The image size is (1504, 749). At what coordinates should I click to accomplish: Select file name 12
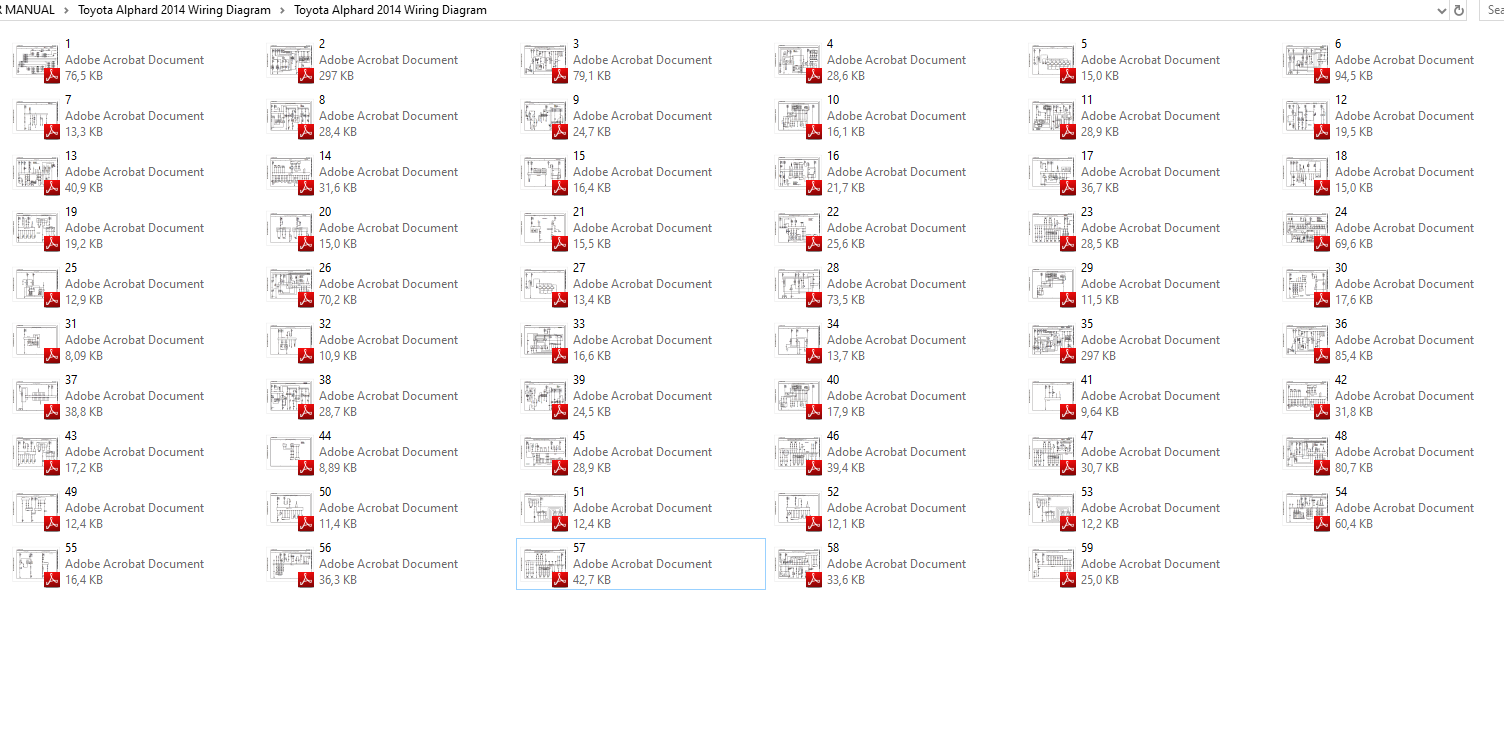[x=1341, y=100]
